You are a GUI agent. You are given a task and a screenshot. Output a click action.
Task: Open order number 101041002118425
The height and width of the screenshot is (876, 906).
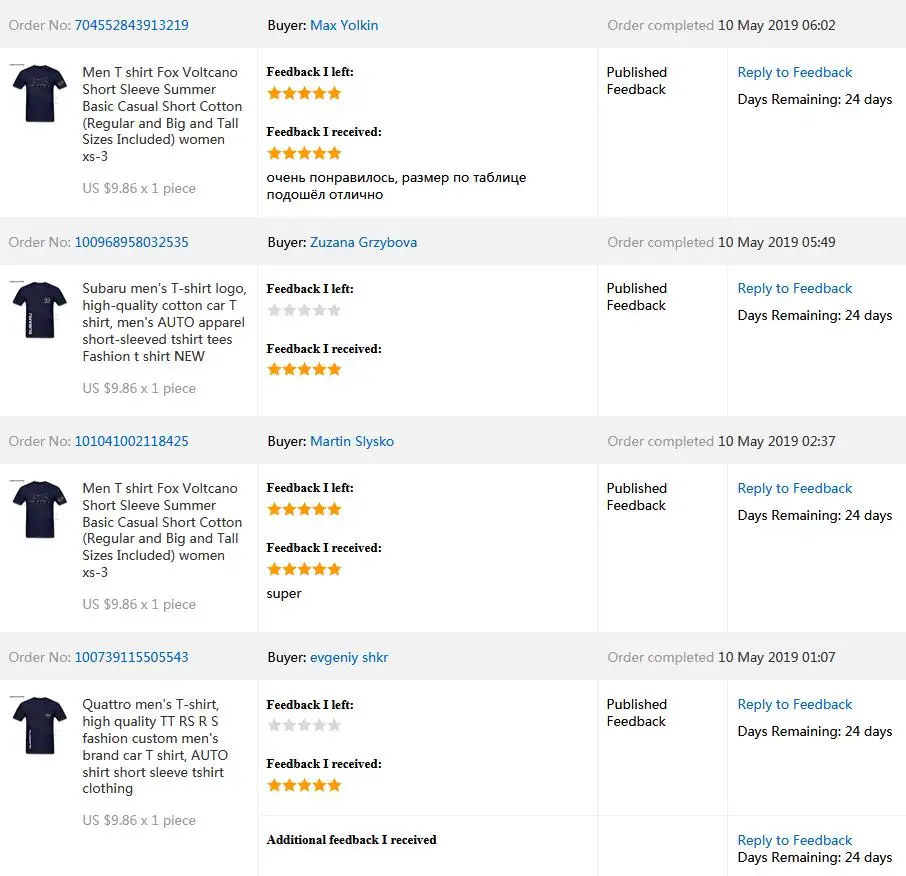[x=131, y=441]
